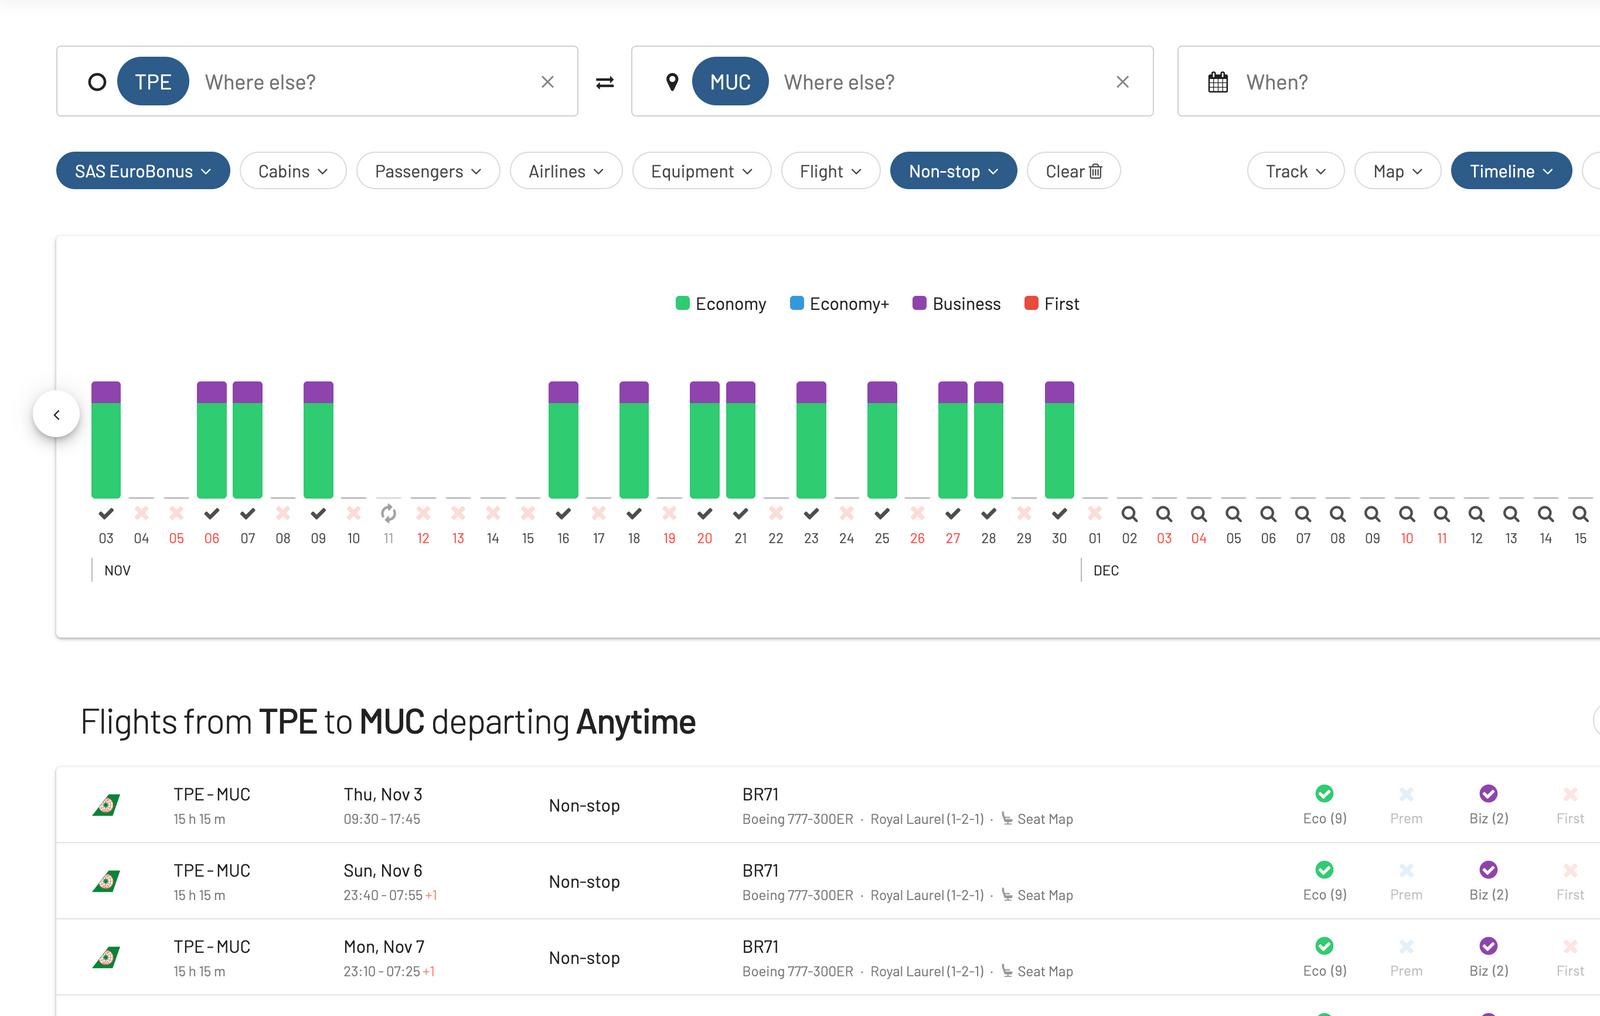Click the unavailable X above Dec 01
The height and width of the screenshot is (1016, 1600).
[1095, 513]
